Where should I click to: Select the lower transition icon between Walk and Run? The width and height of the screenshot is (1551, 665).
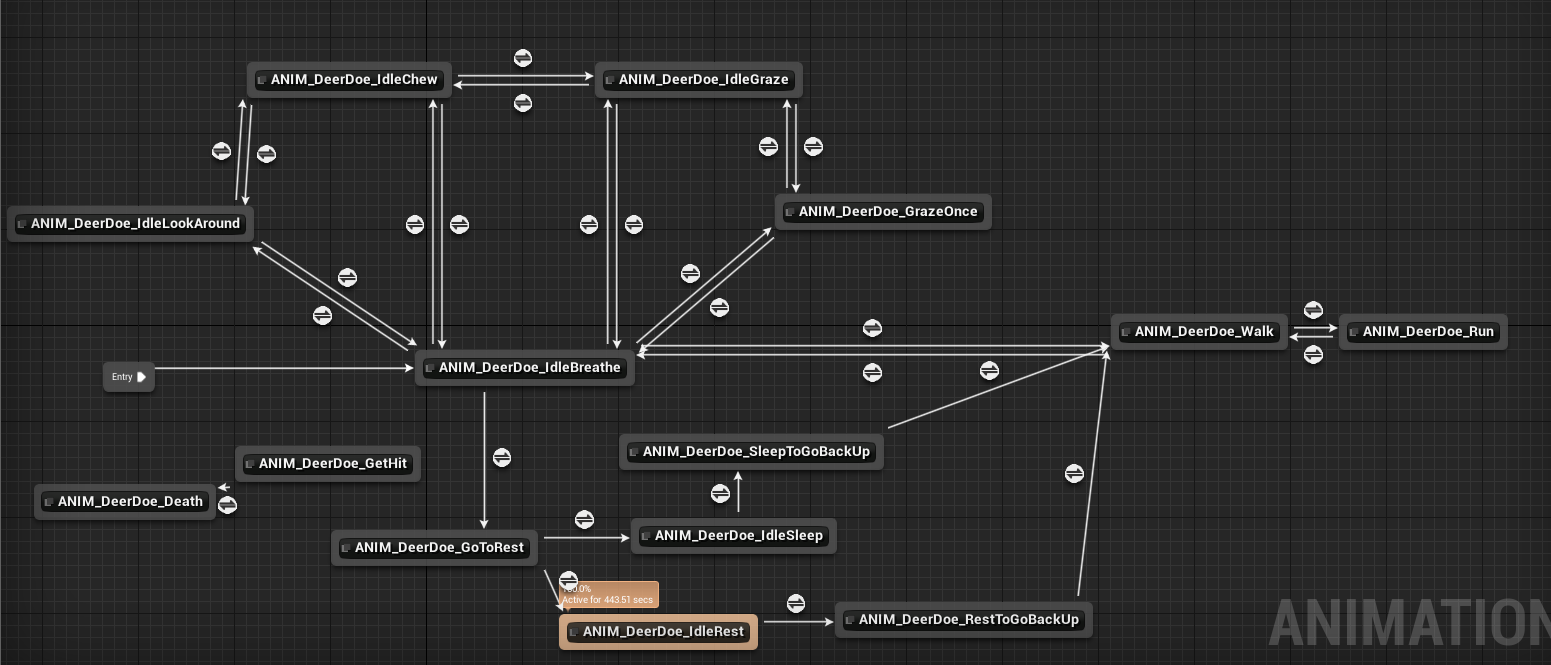coord(1313,354)
